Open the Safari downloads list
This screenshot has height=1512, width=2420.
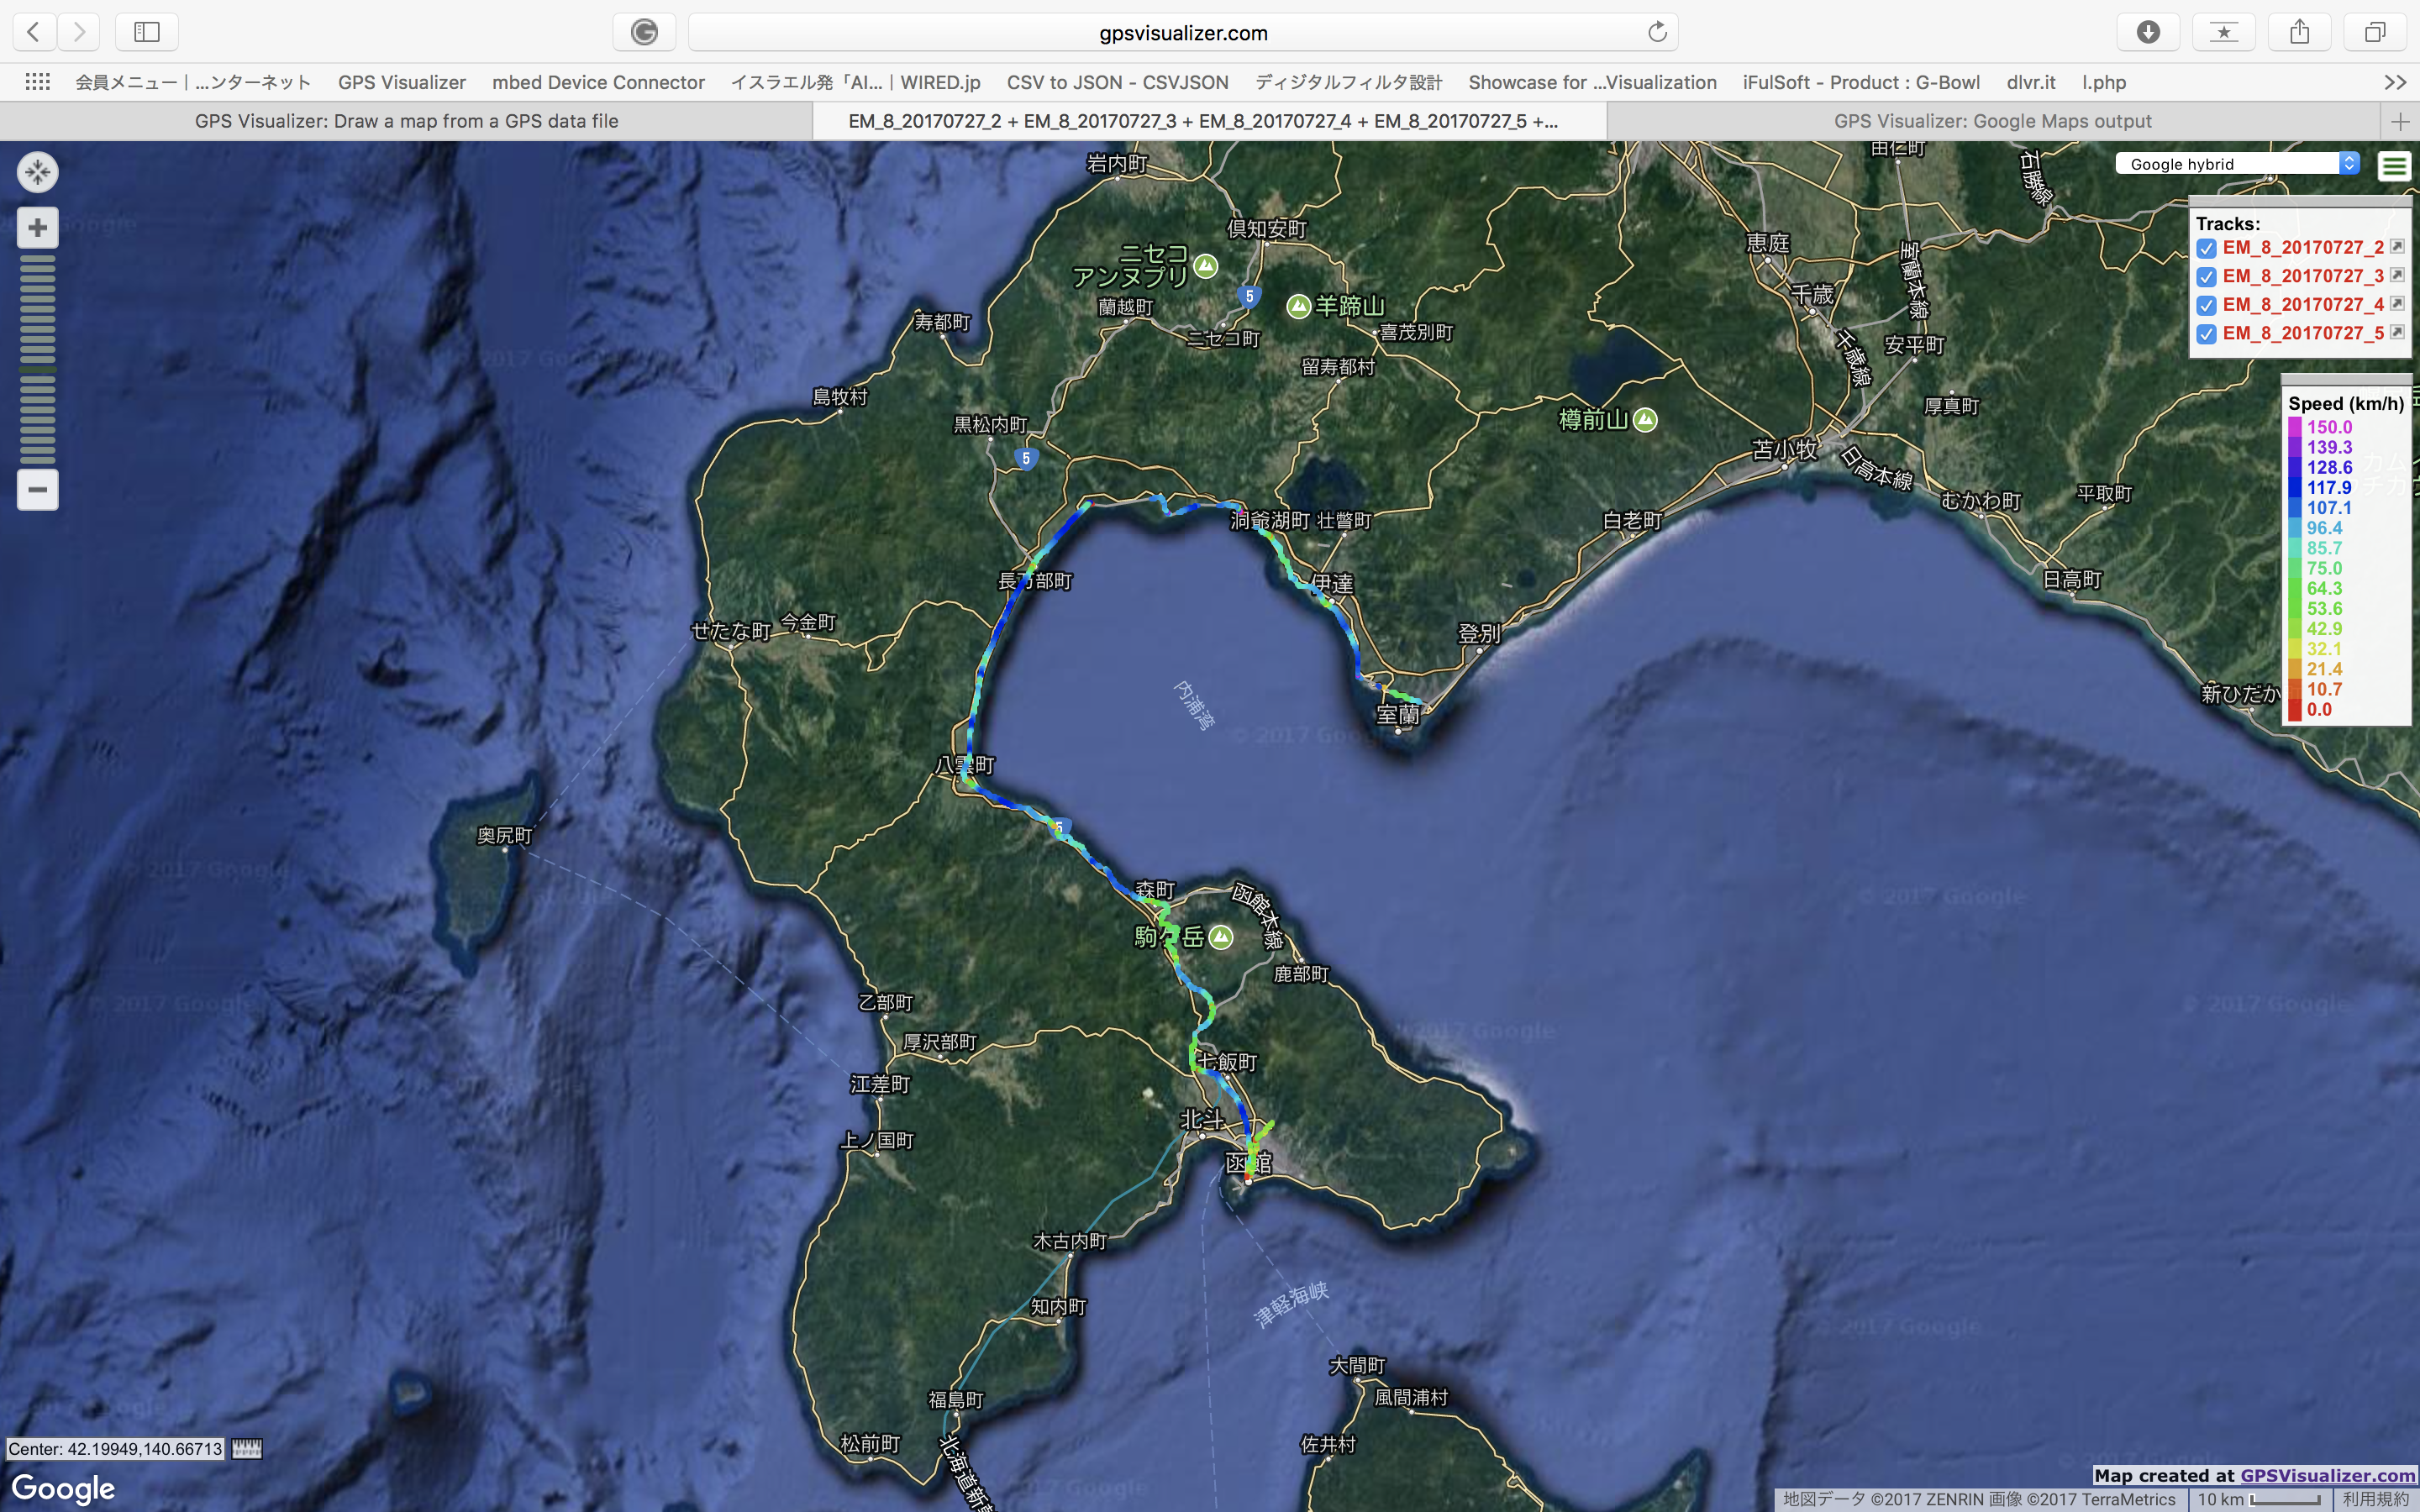click(2148, 32)
